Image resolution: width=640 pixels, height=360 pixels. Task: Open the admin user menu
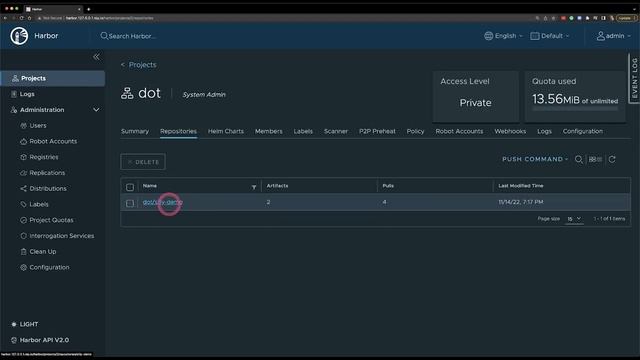[x=613, y=36]
